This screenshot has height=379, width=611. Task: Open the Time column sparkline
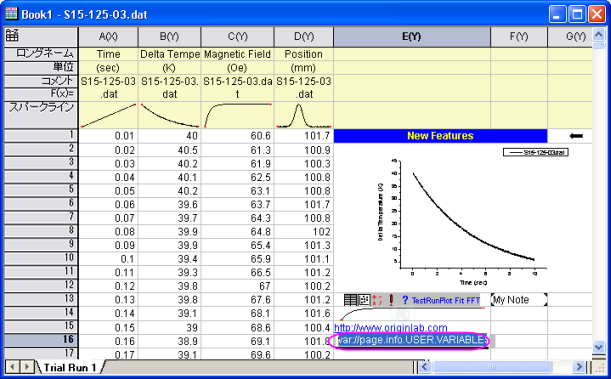point(108,115)
